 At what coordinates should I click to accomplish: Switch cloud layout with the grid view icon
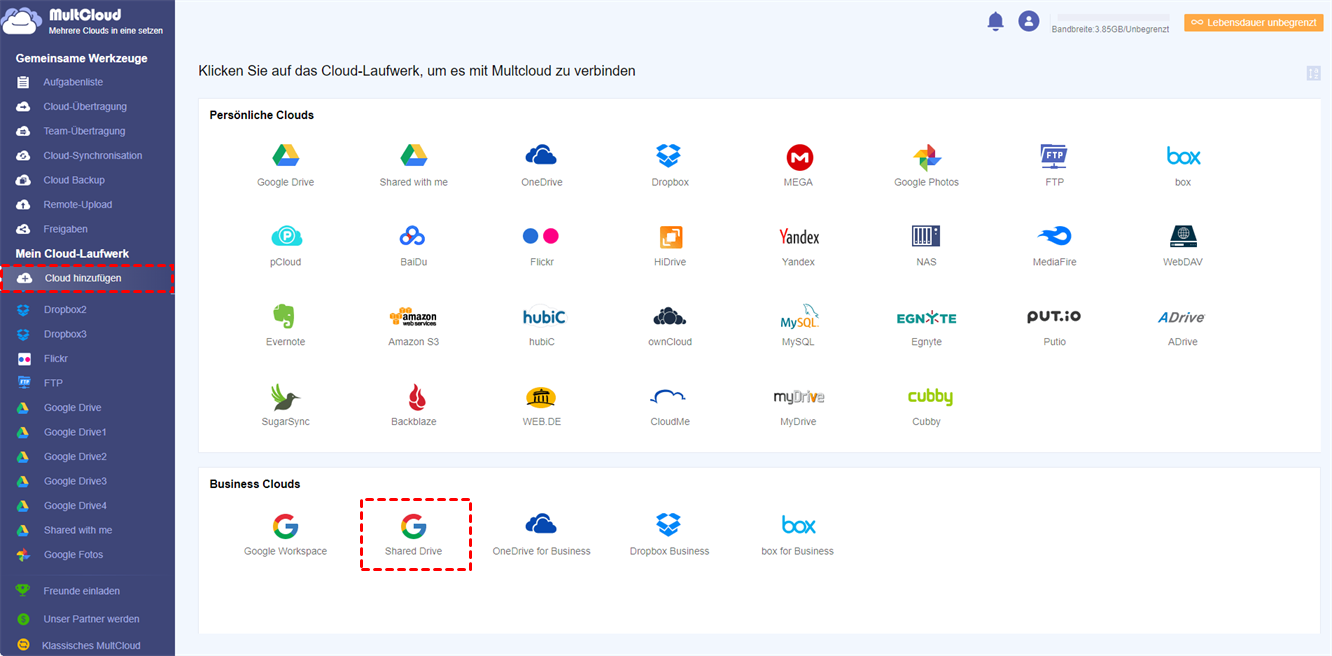click(x=1313, y=73)
